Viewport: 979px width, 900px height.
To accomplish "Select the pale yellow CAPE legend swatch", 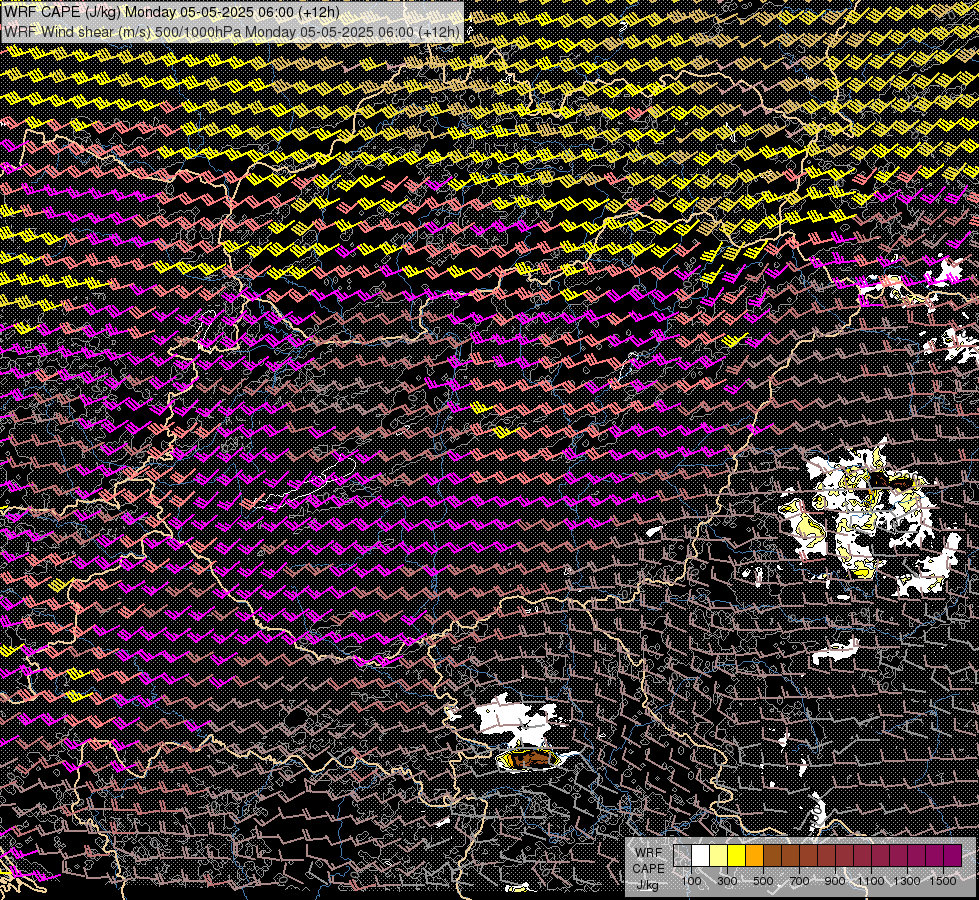I will (719, 855).
